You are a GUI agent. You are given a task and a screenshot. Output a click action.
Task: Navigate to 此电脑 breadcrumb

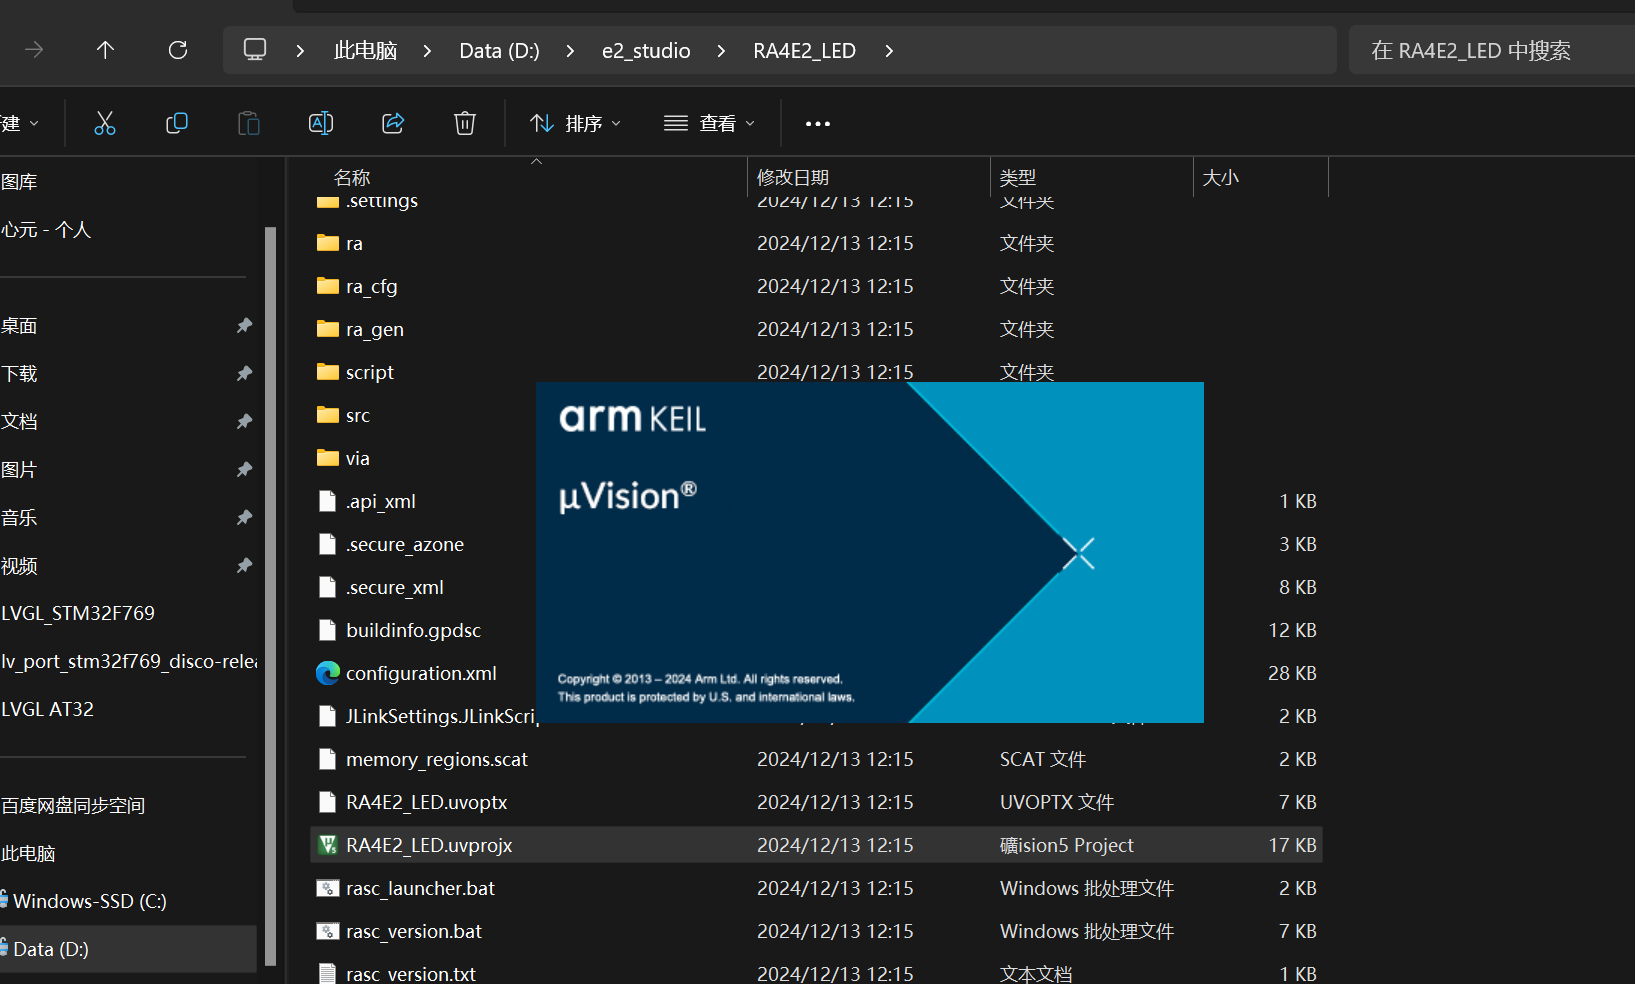[x=365, y=50]
